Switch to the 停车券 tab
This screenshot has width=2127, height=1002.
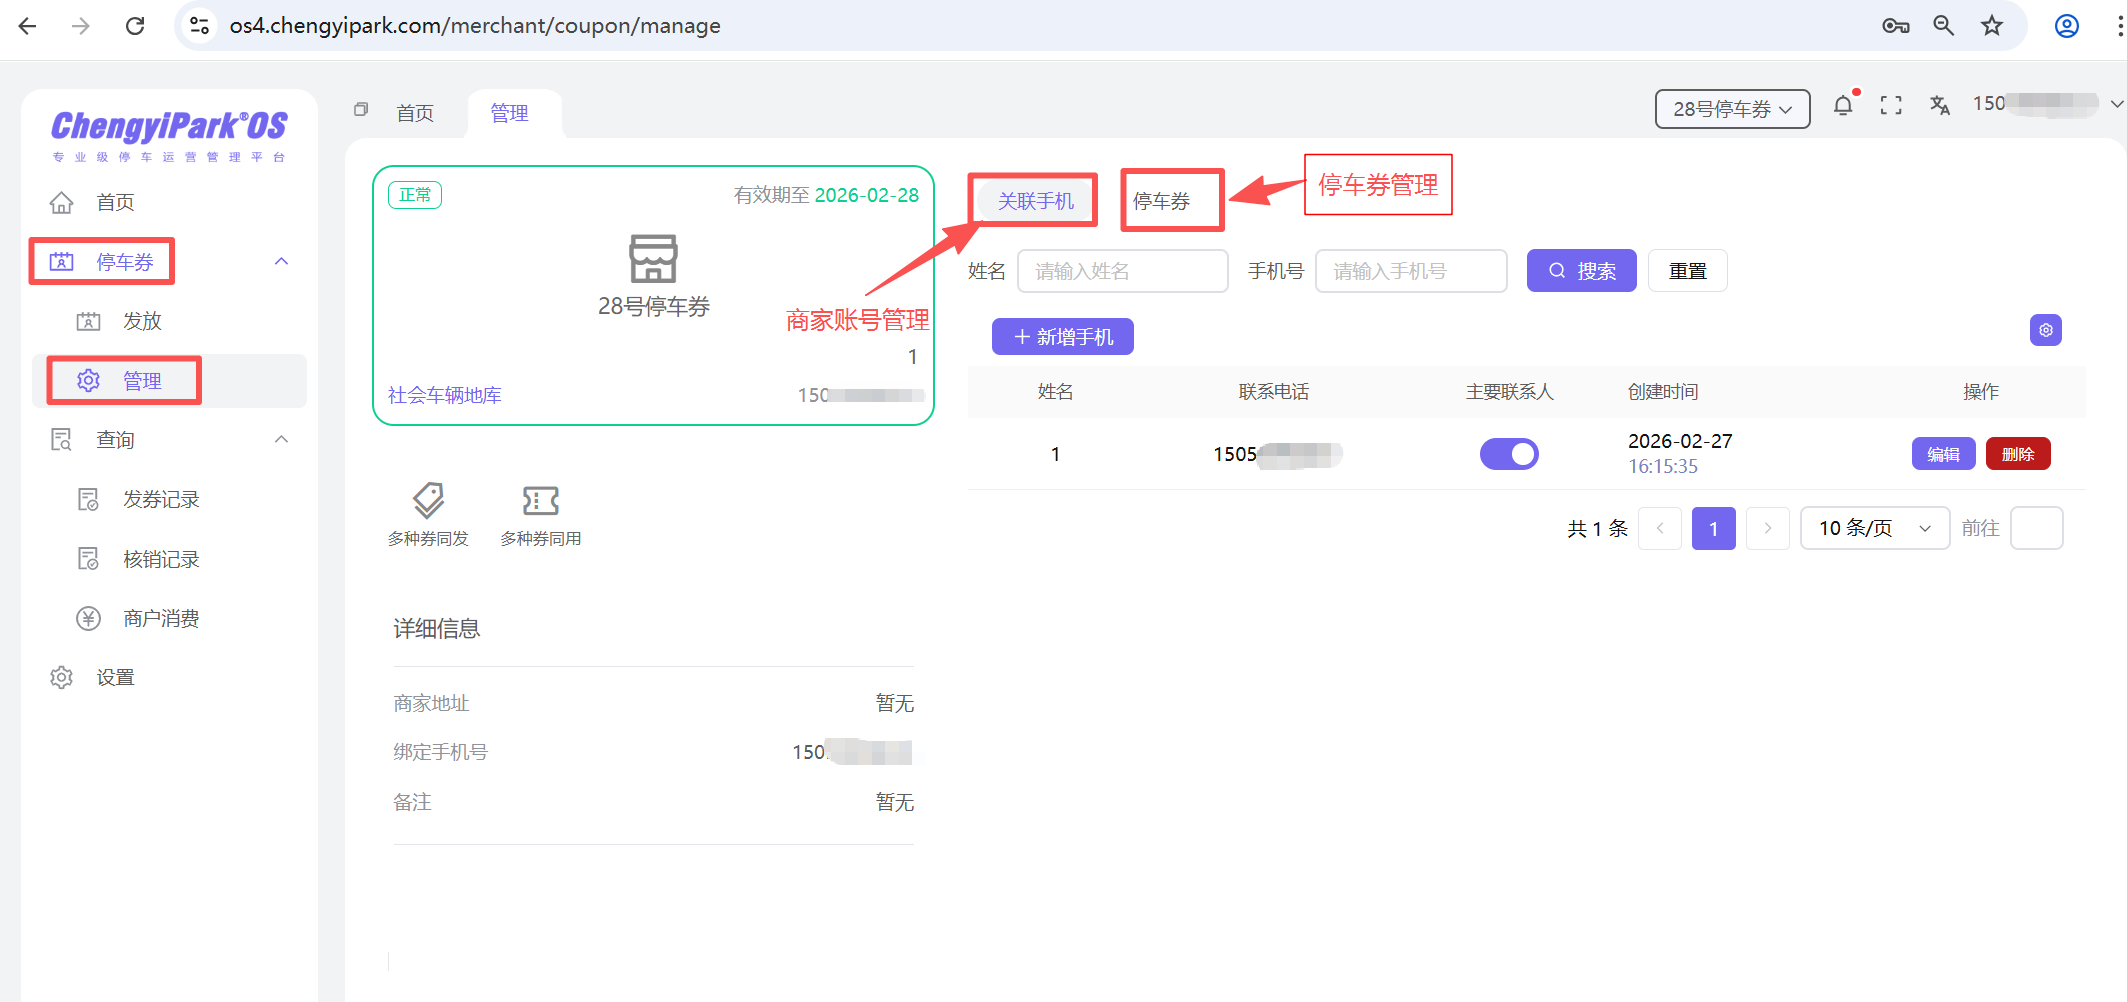(x=1161, y=201)
